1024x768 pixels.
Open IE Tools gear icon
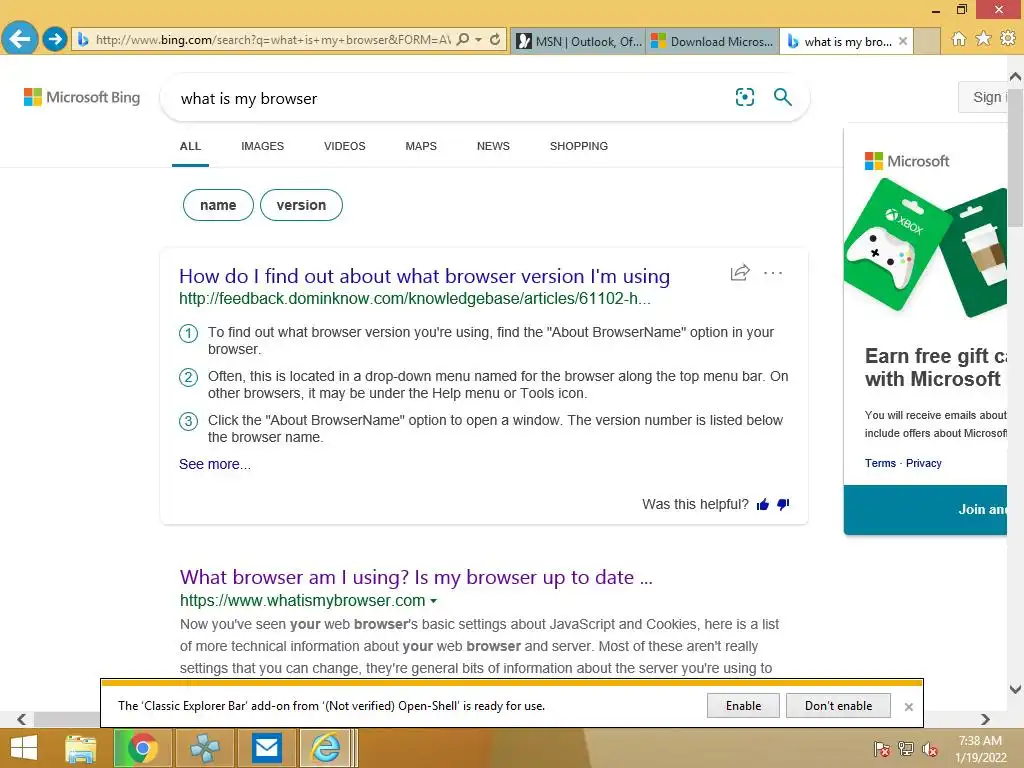[1008, 39]
